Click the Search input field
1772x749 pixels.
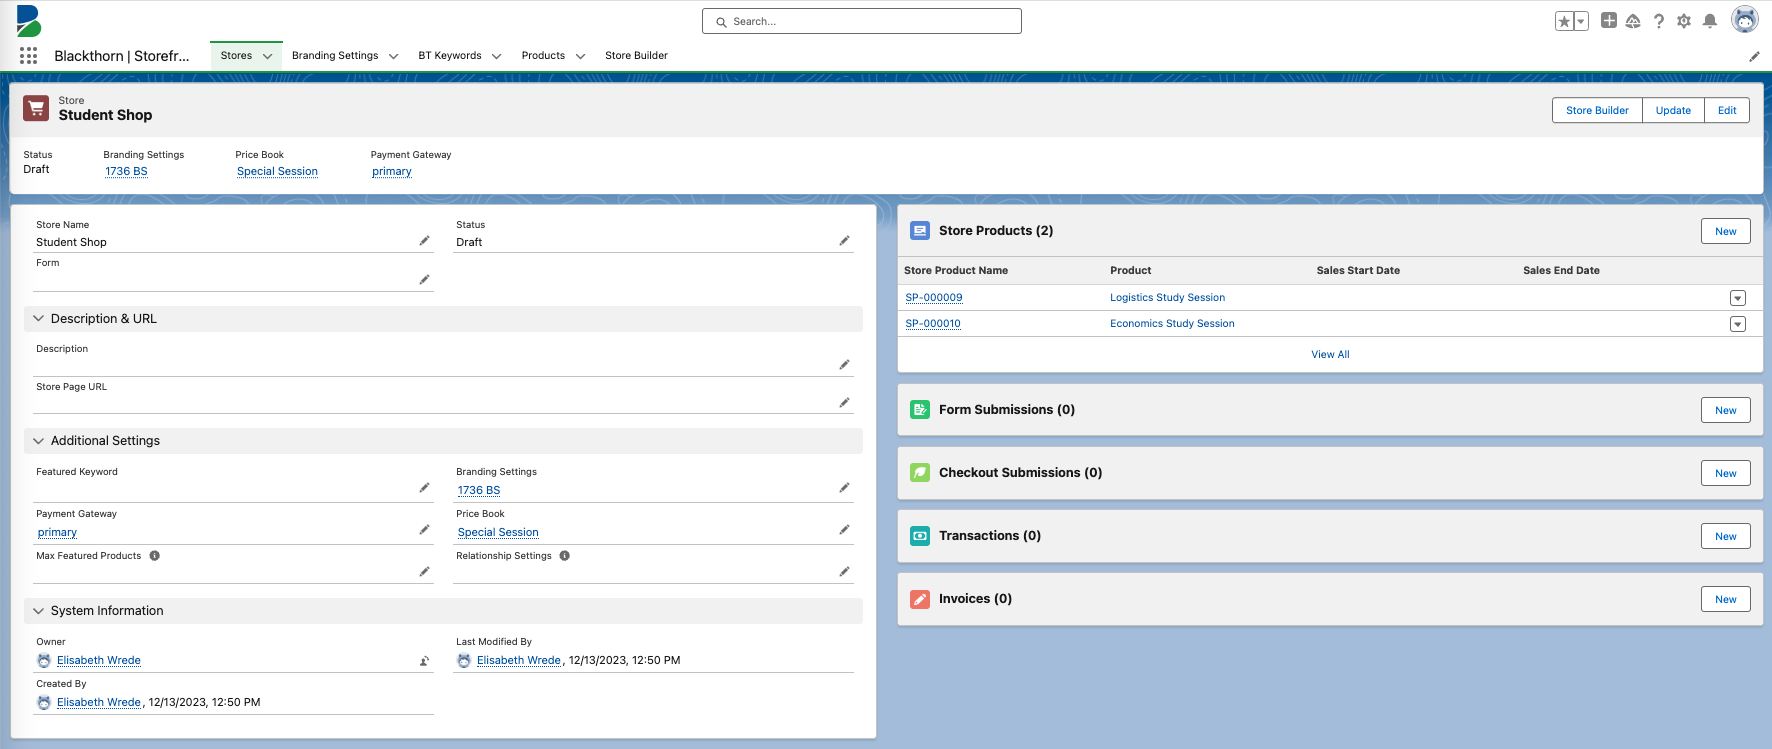click(862, 21)
